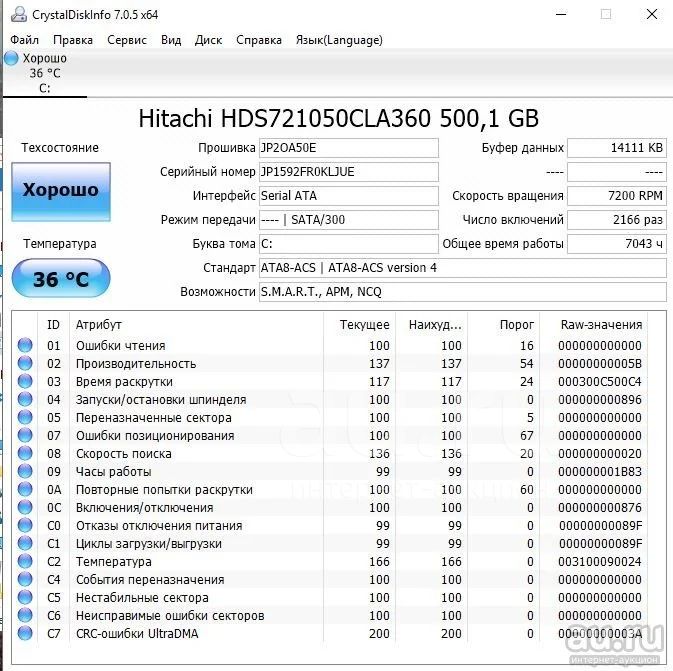Viewport: 673px width, 671px height.
Task: Click status orb beside Переназначенные сектора
Action: (x=25, y=418)
